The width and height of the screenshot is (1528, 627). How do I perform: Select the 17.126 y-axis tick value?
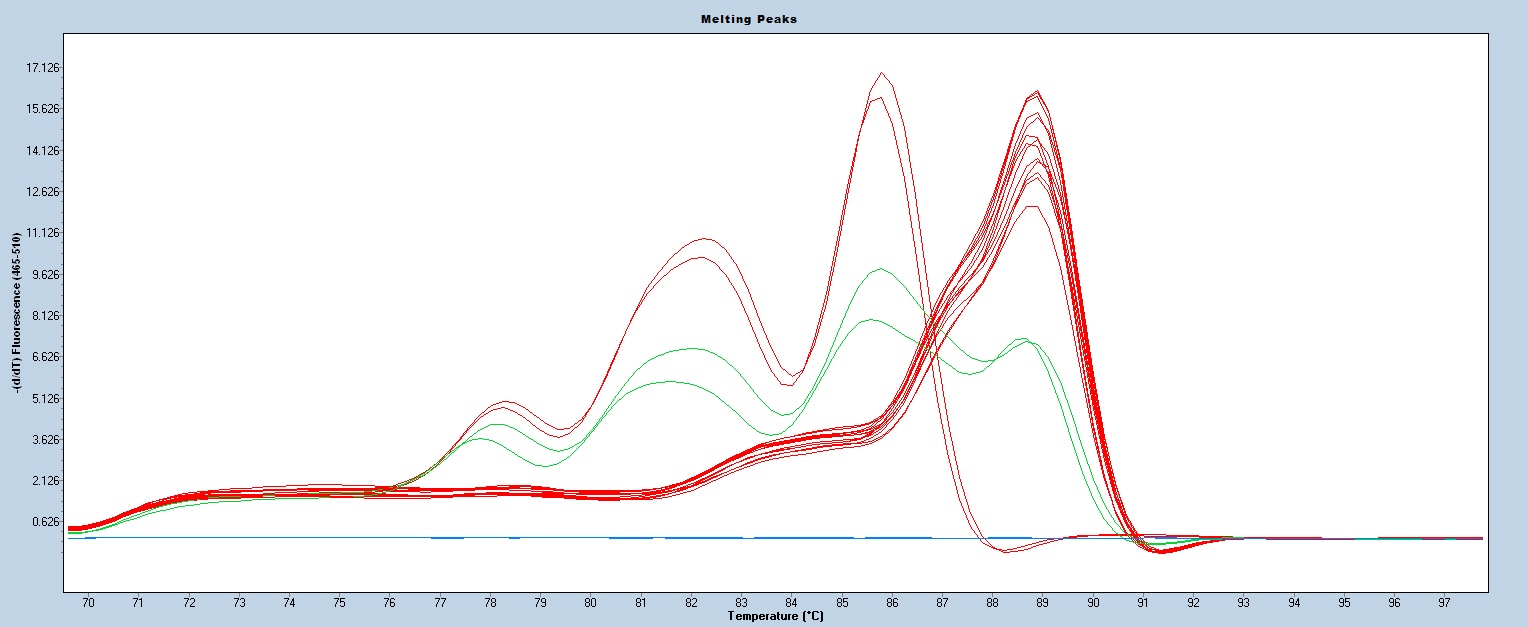[43, 68]
